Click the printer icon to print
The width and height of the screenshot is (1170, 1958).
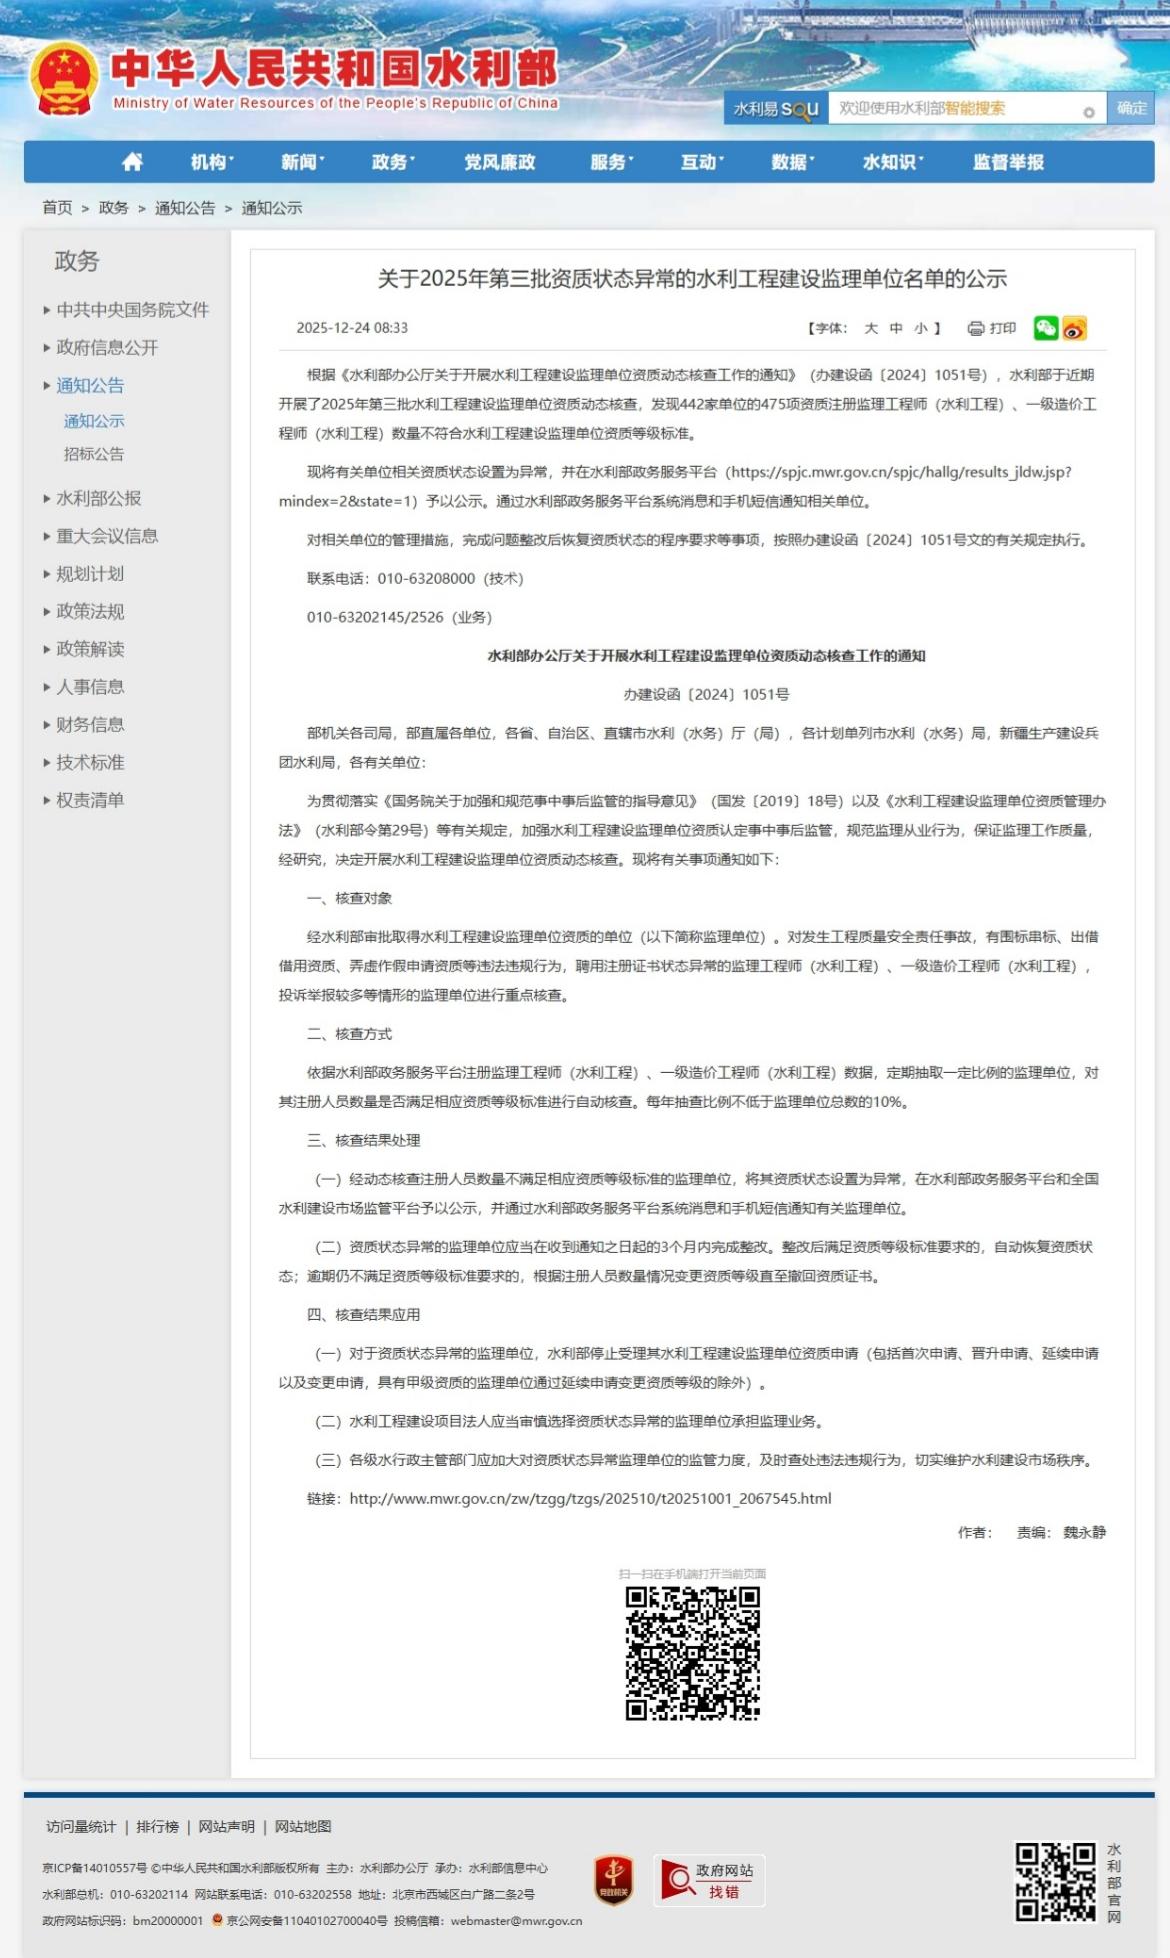point(976,328)
